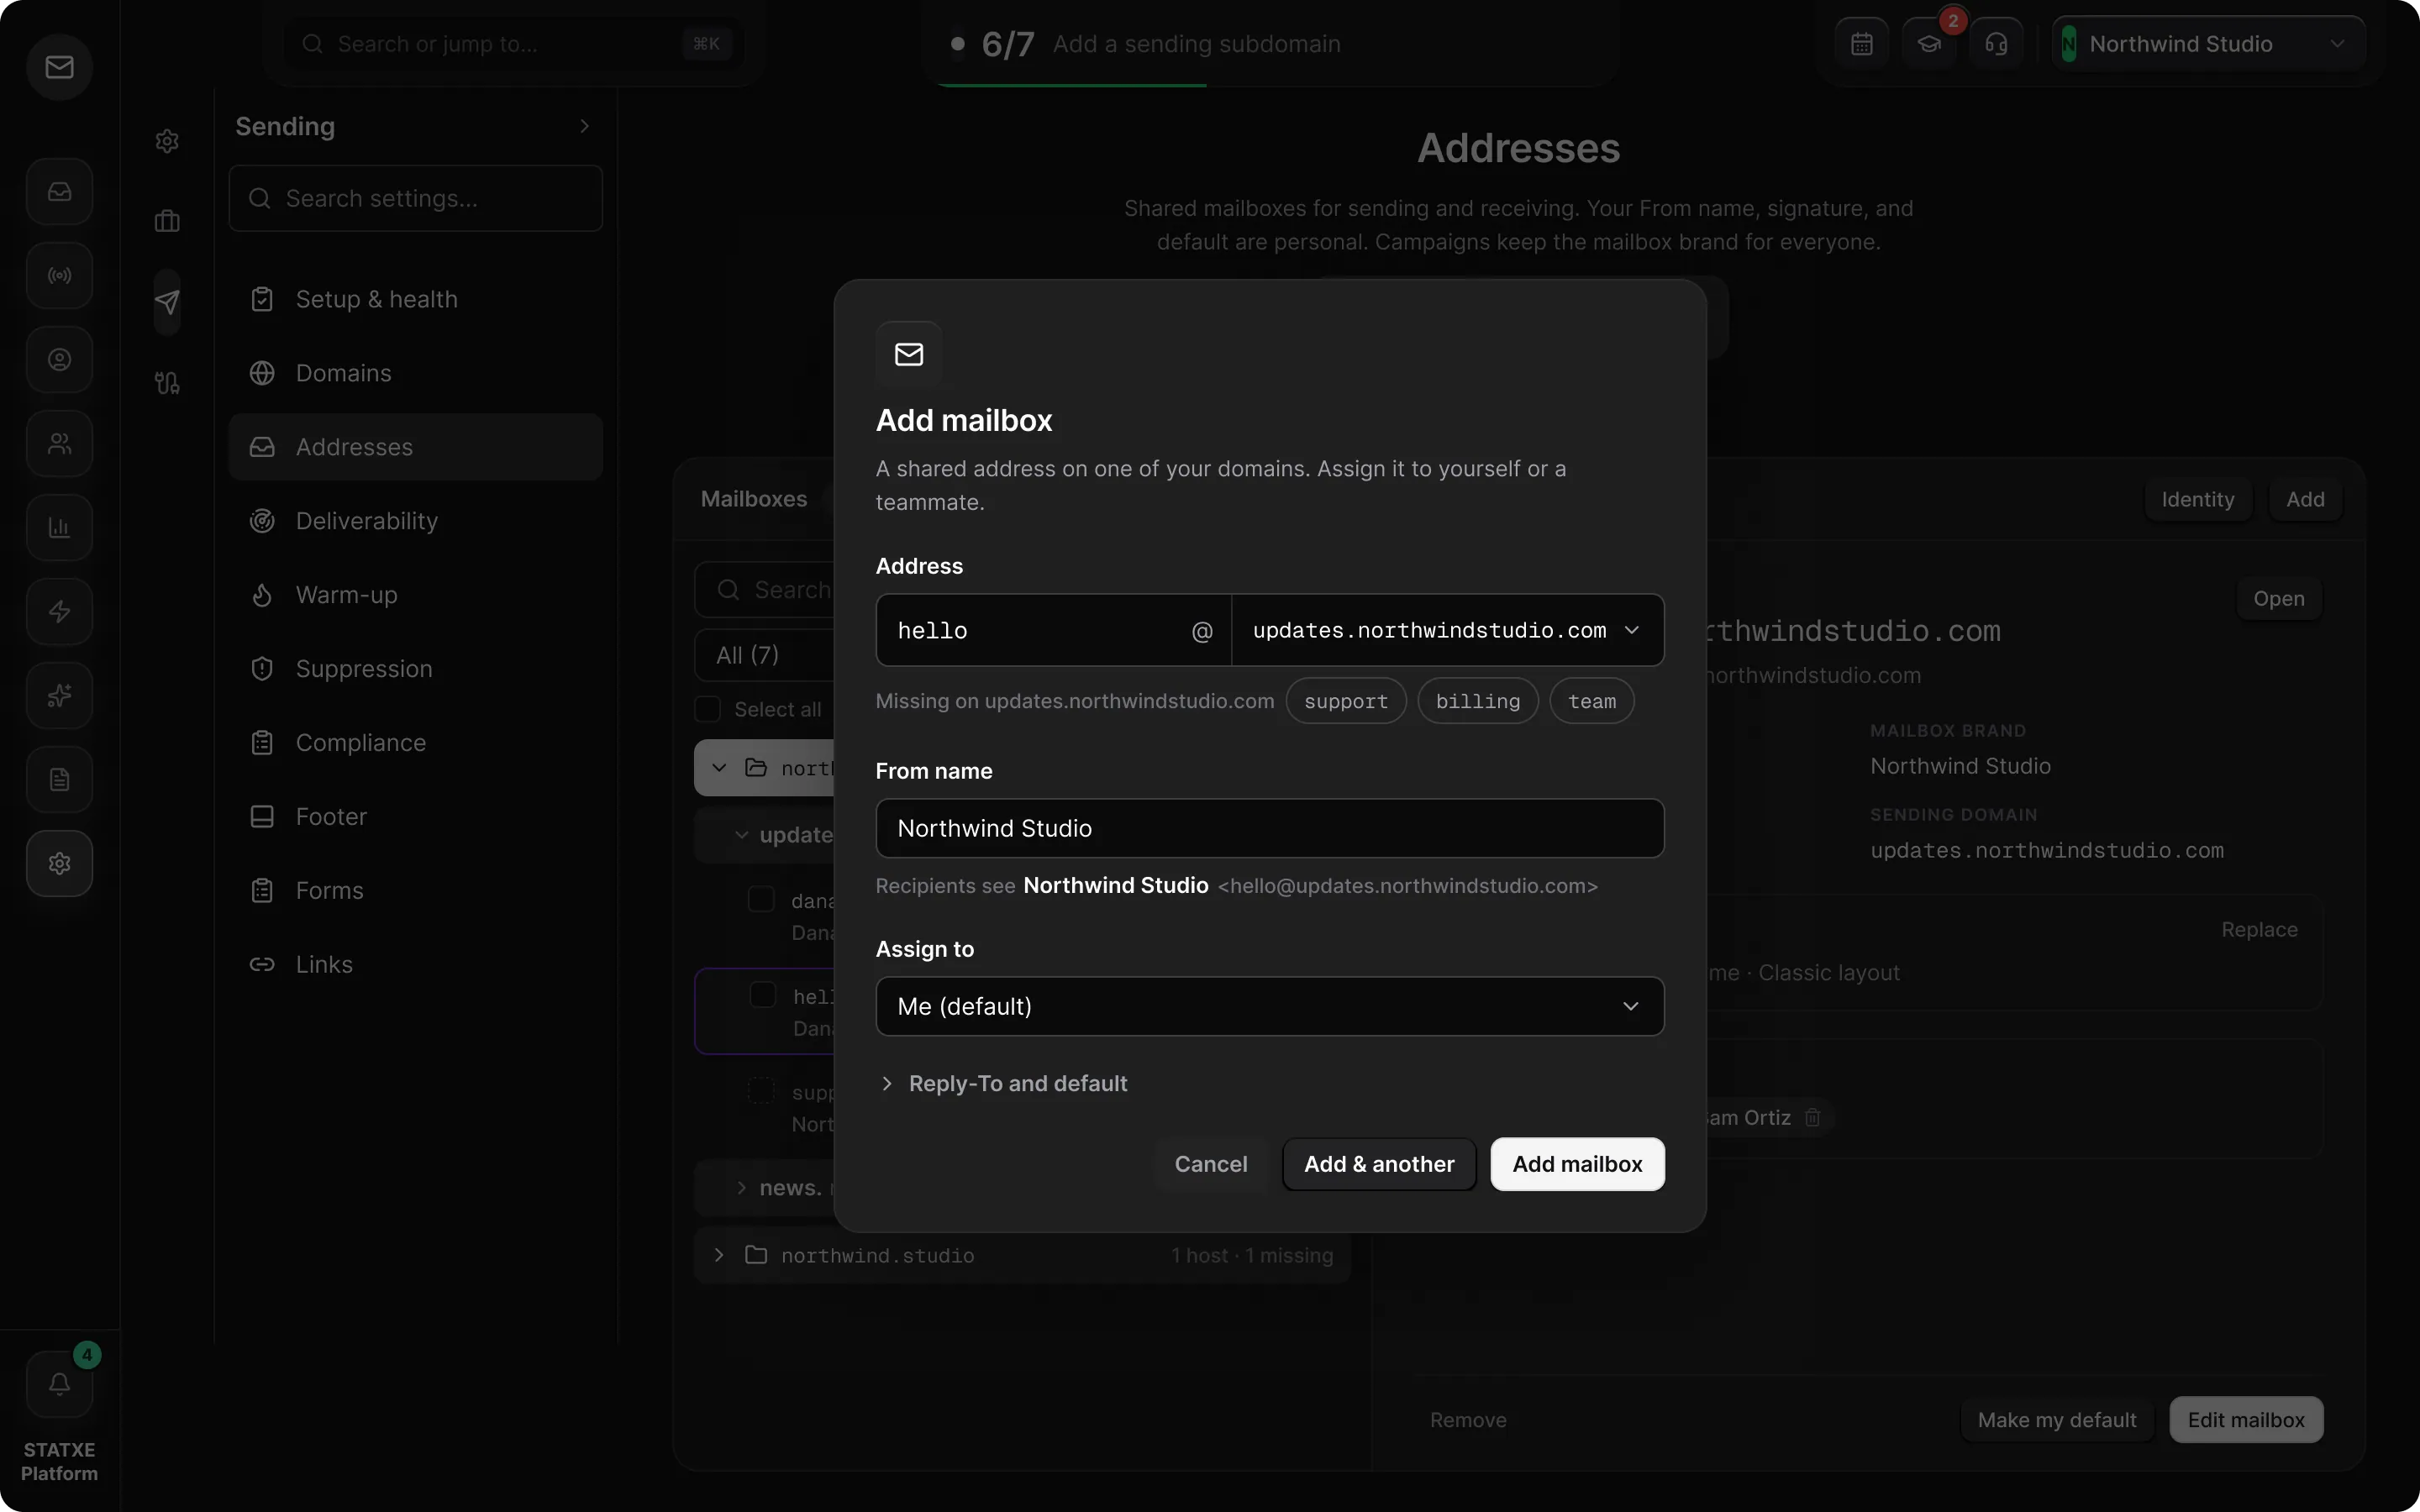Check the dana mailbox row checkbox
Screen dimensions: 2420x1512
[x=761, y=899]
